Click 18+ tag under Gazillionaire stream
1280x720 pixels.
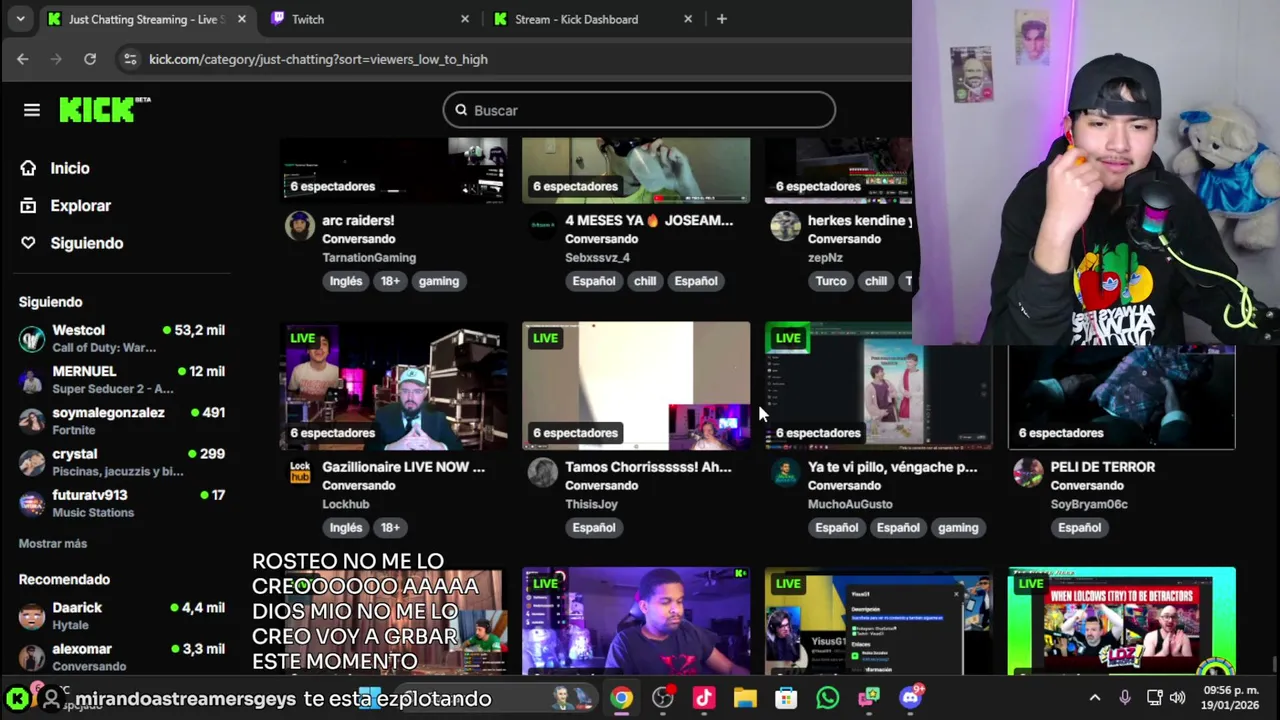coord(390,528)
